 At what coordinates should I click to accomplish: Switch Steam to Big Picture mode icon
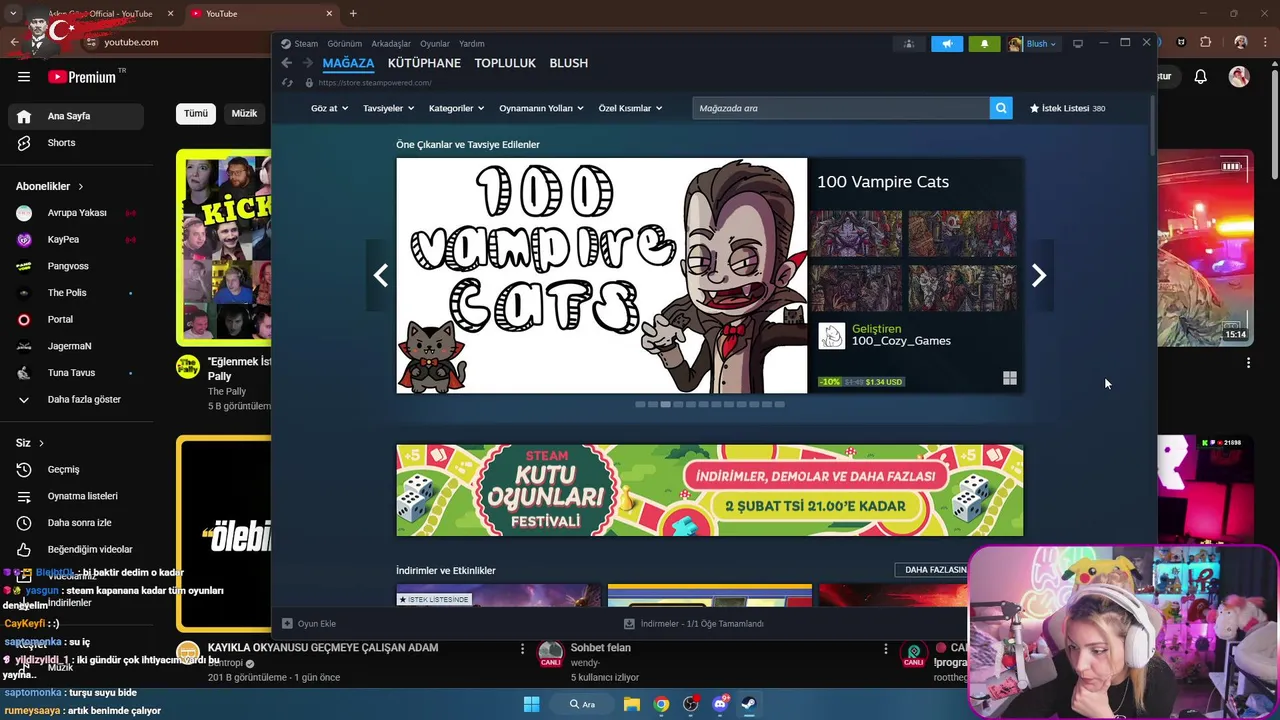(x=1078, y=44)
